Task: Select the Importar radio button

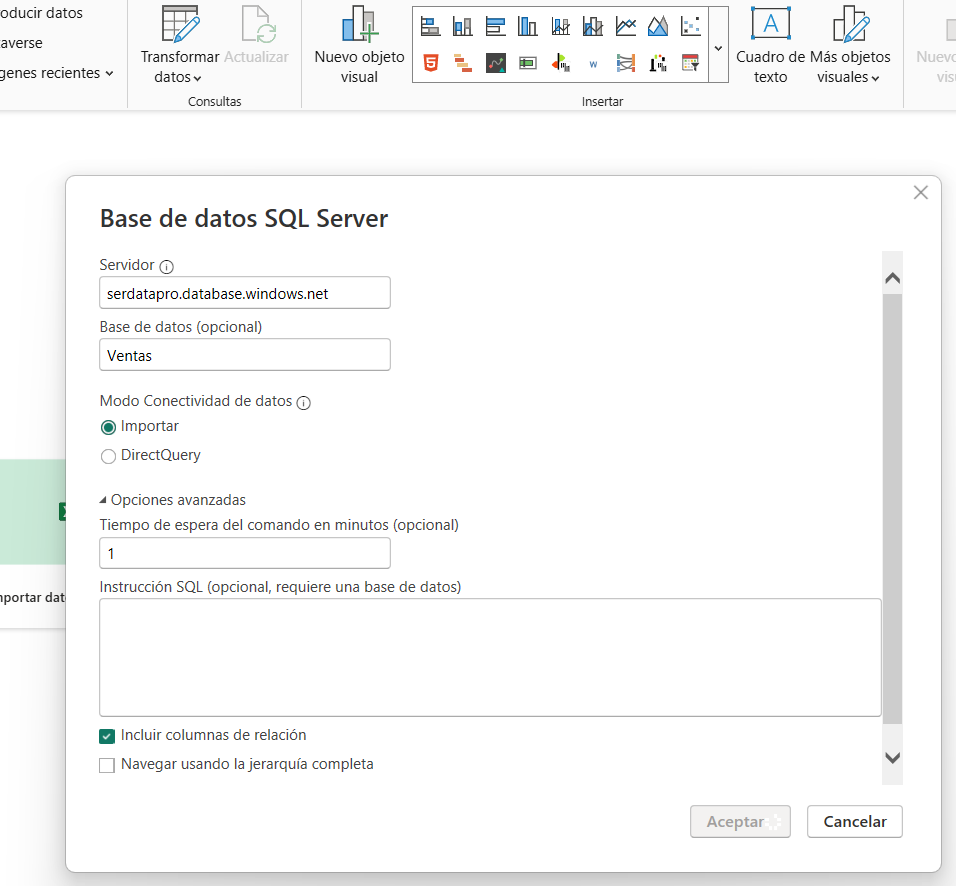Action: point(109,427)
